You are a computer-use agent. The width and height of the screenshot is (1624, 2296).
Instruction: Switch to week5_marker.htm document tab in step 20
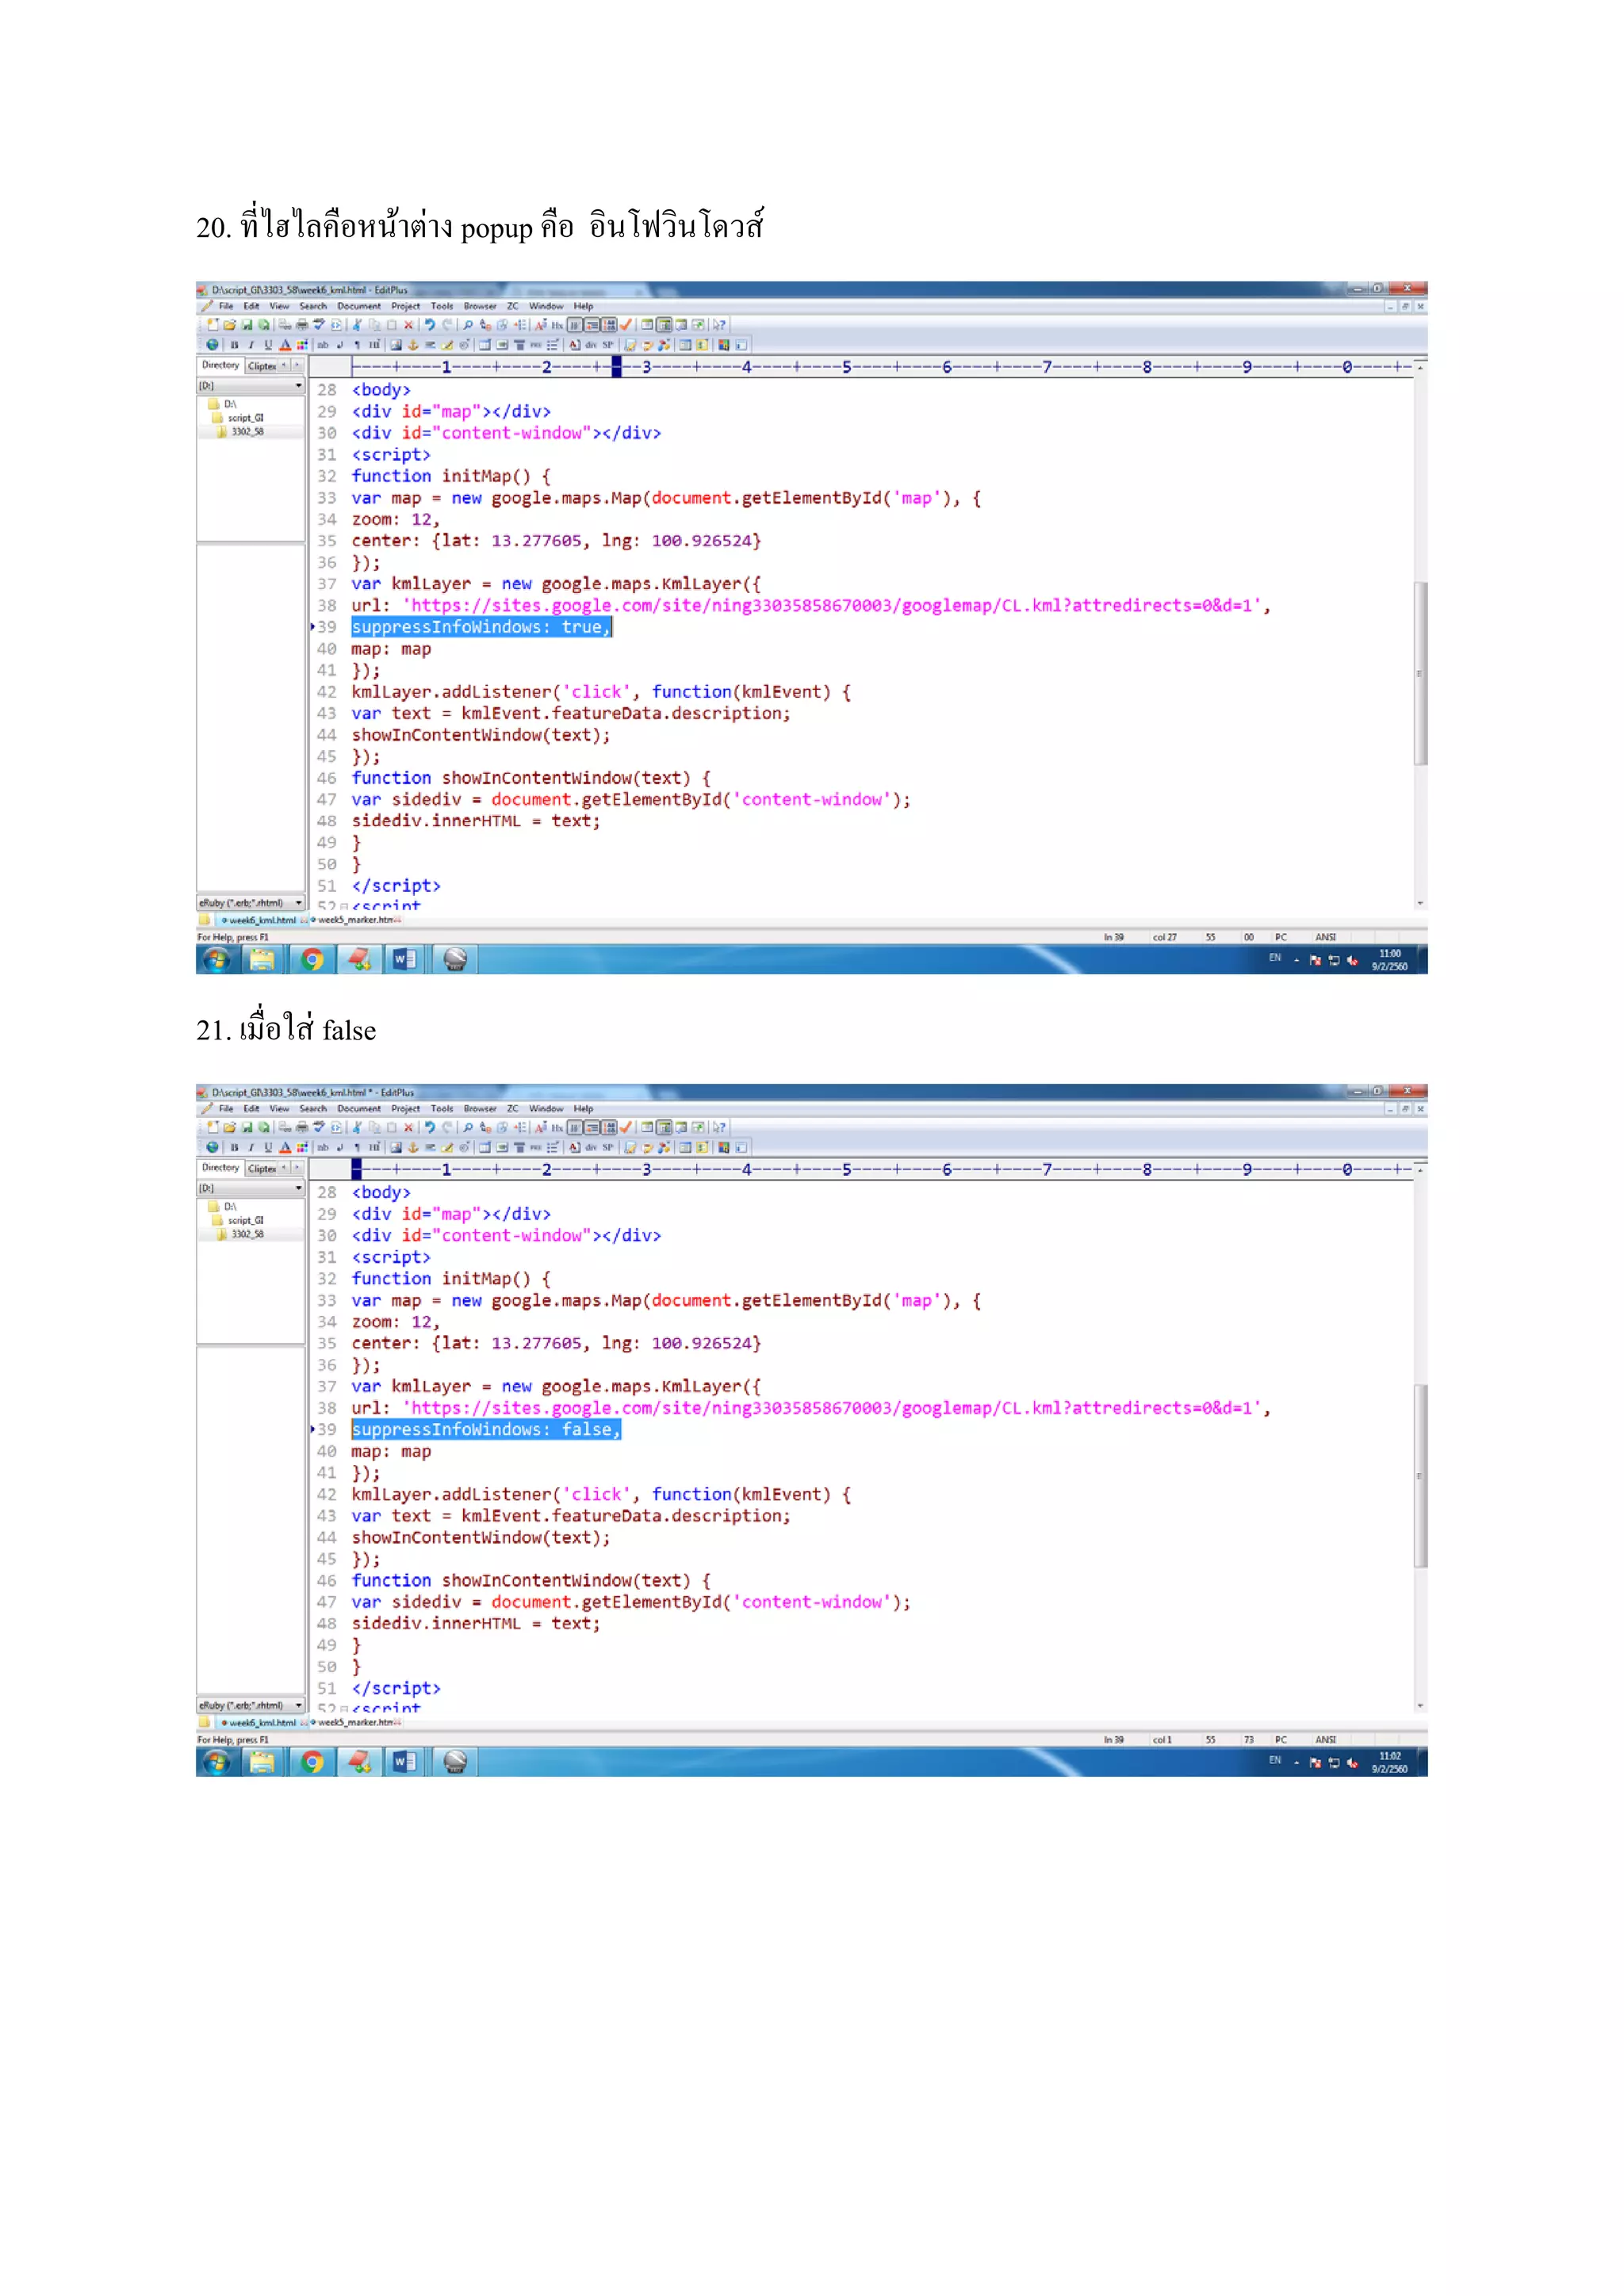[x=357, y=920]
